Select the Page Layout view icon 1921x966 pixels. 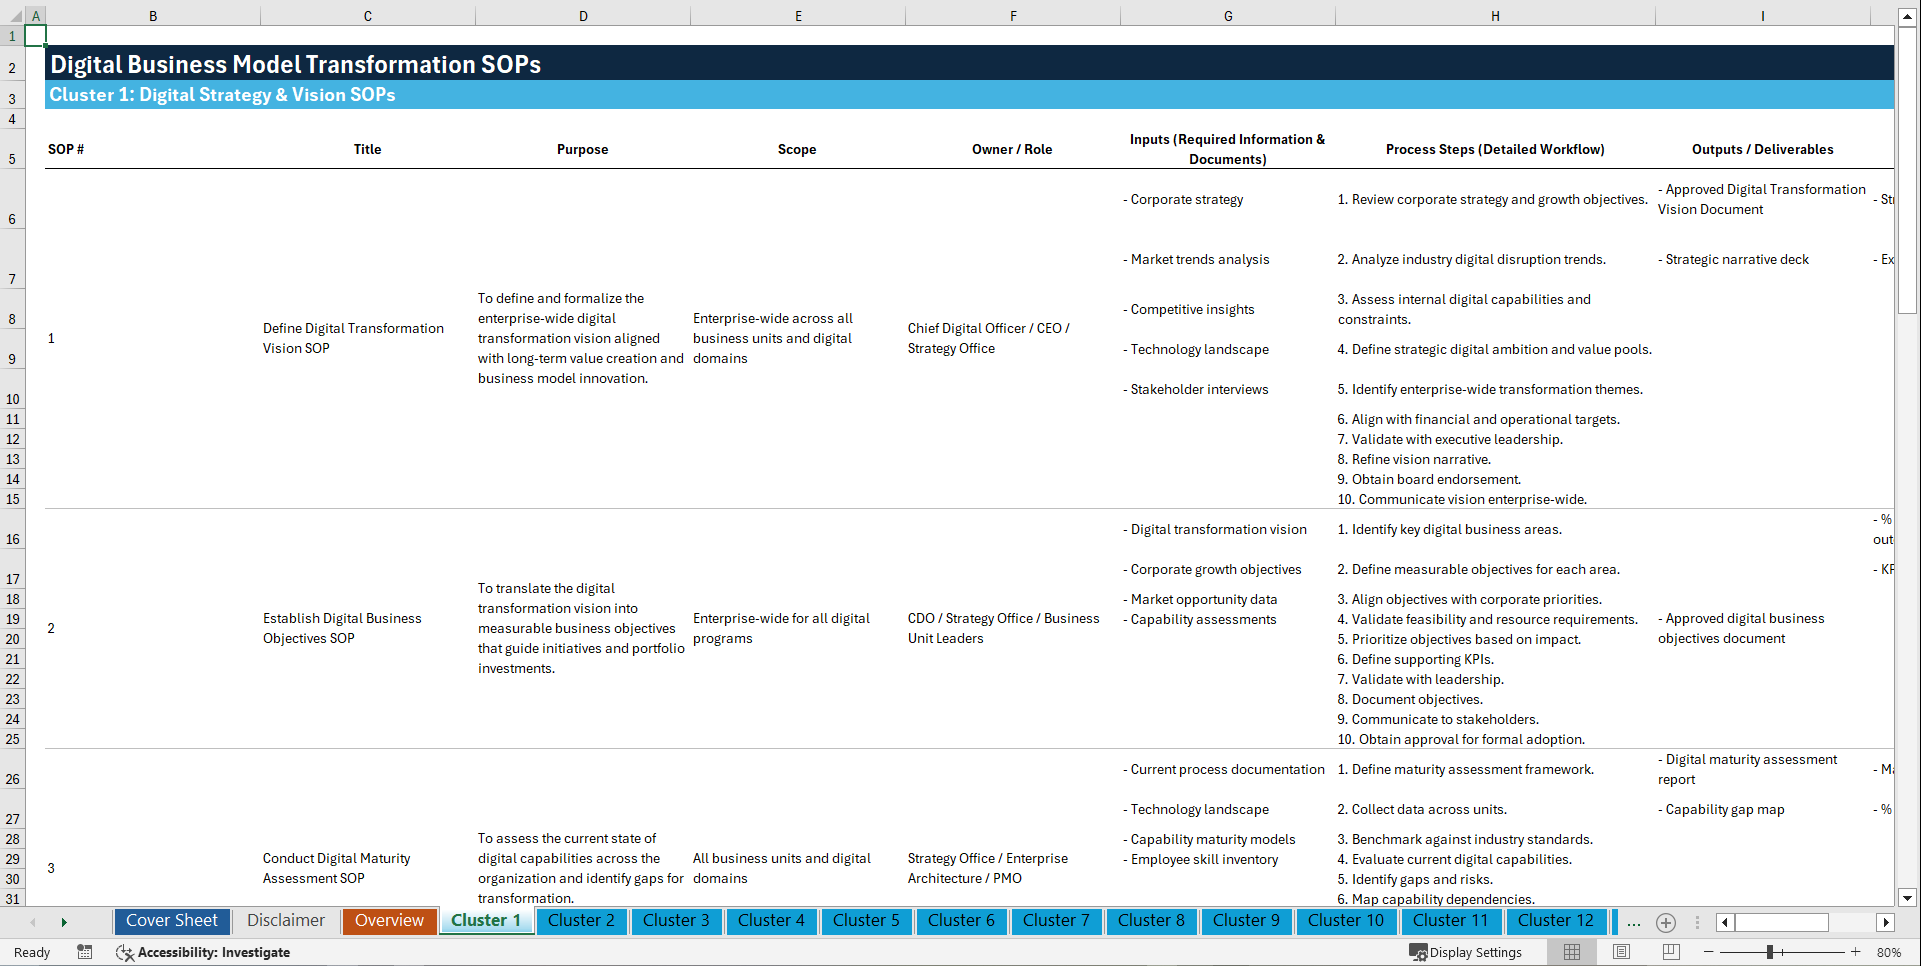tap(1621, 952)
